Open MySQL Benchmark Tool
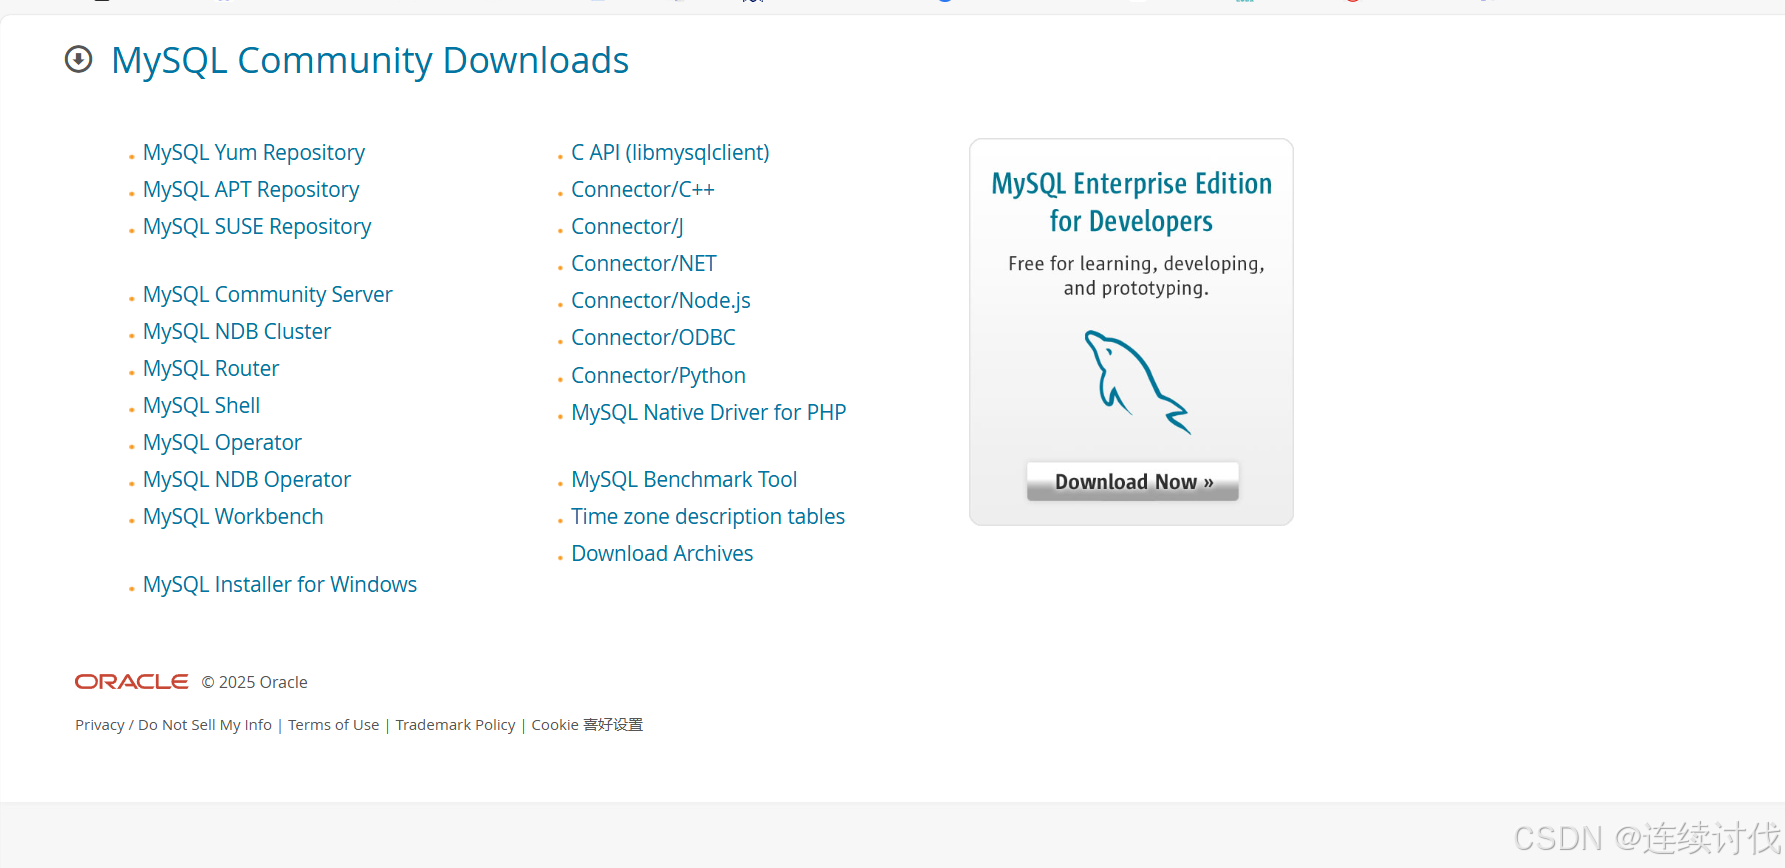Viewport: 1785px width, 868px height. tap(684, 480)
